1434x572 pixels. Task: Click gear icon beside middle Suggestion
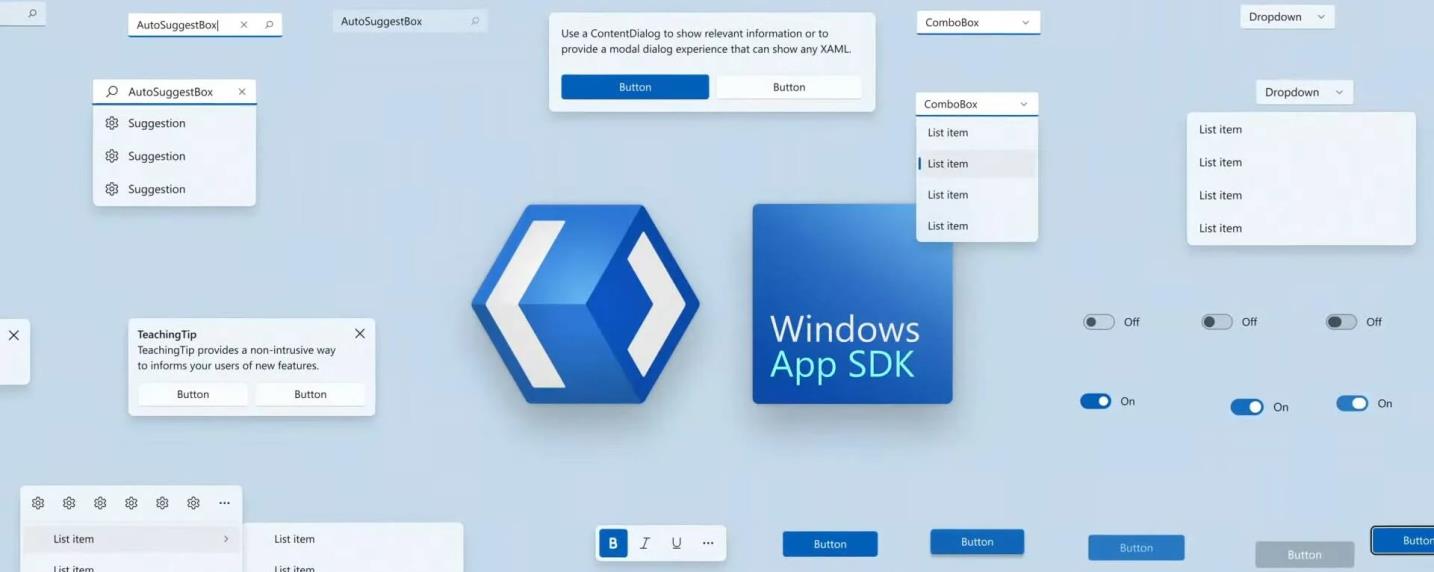coord(112,156)
